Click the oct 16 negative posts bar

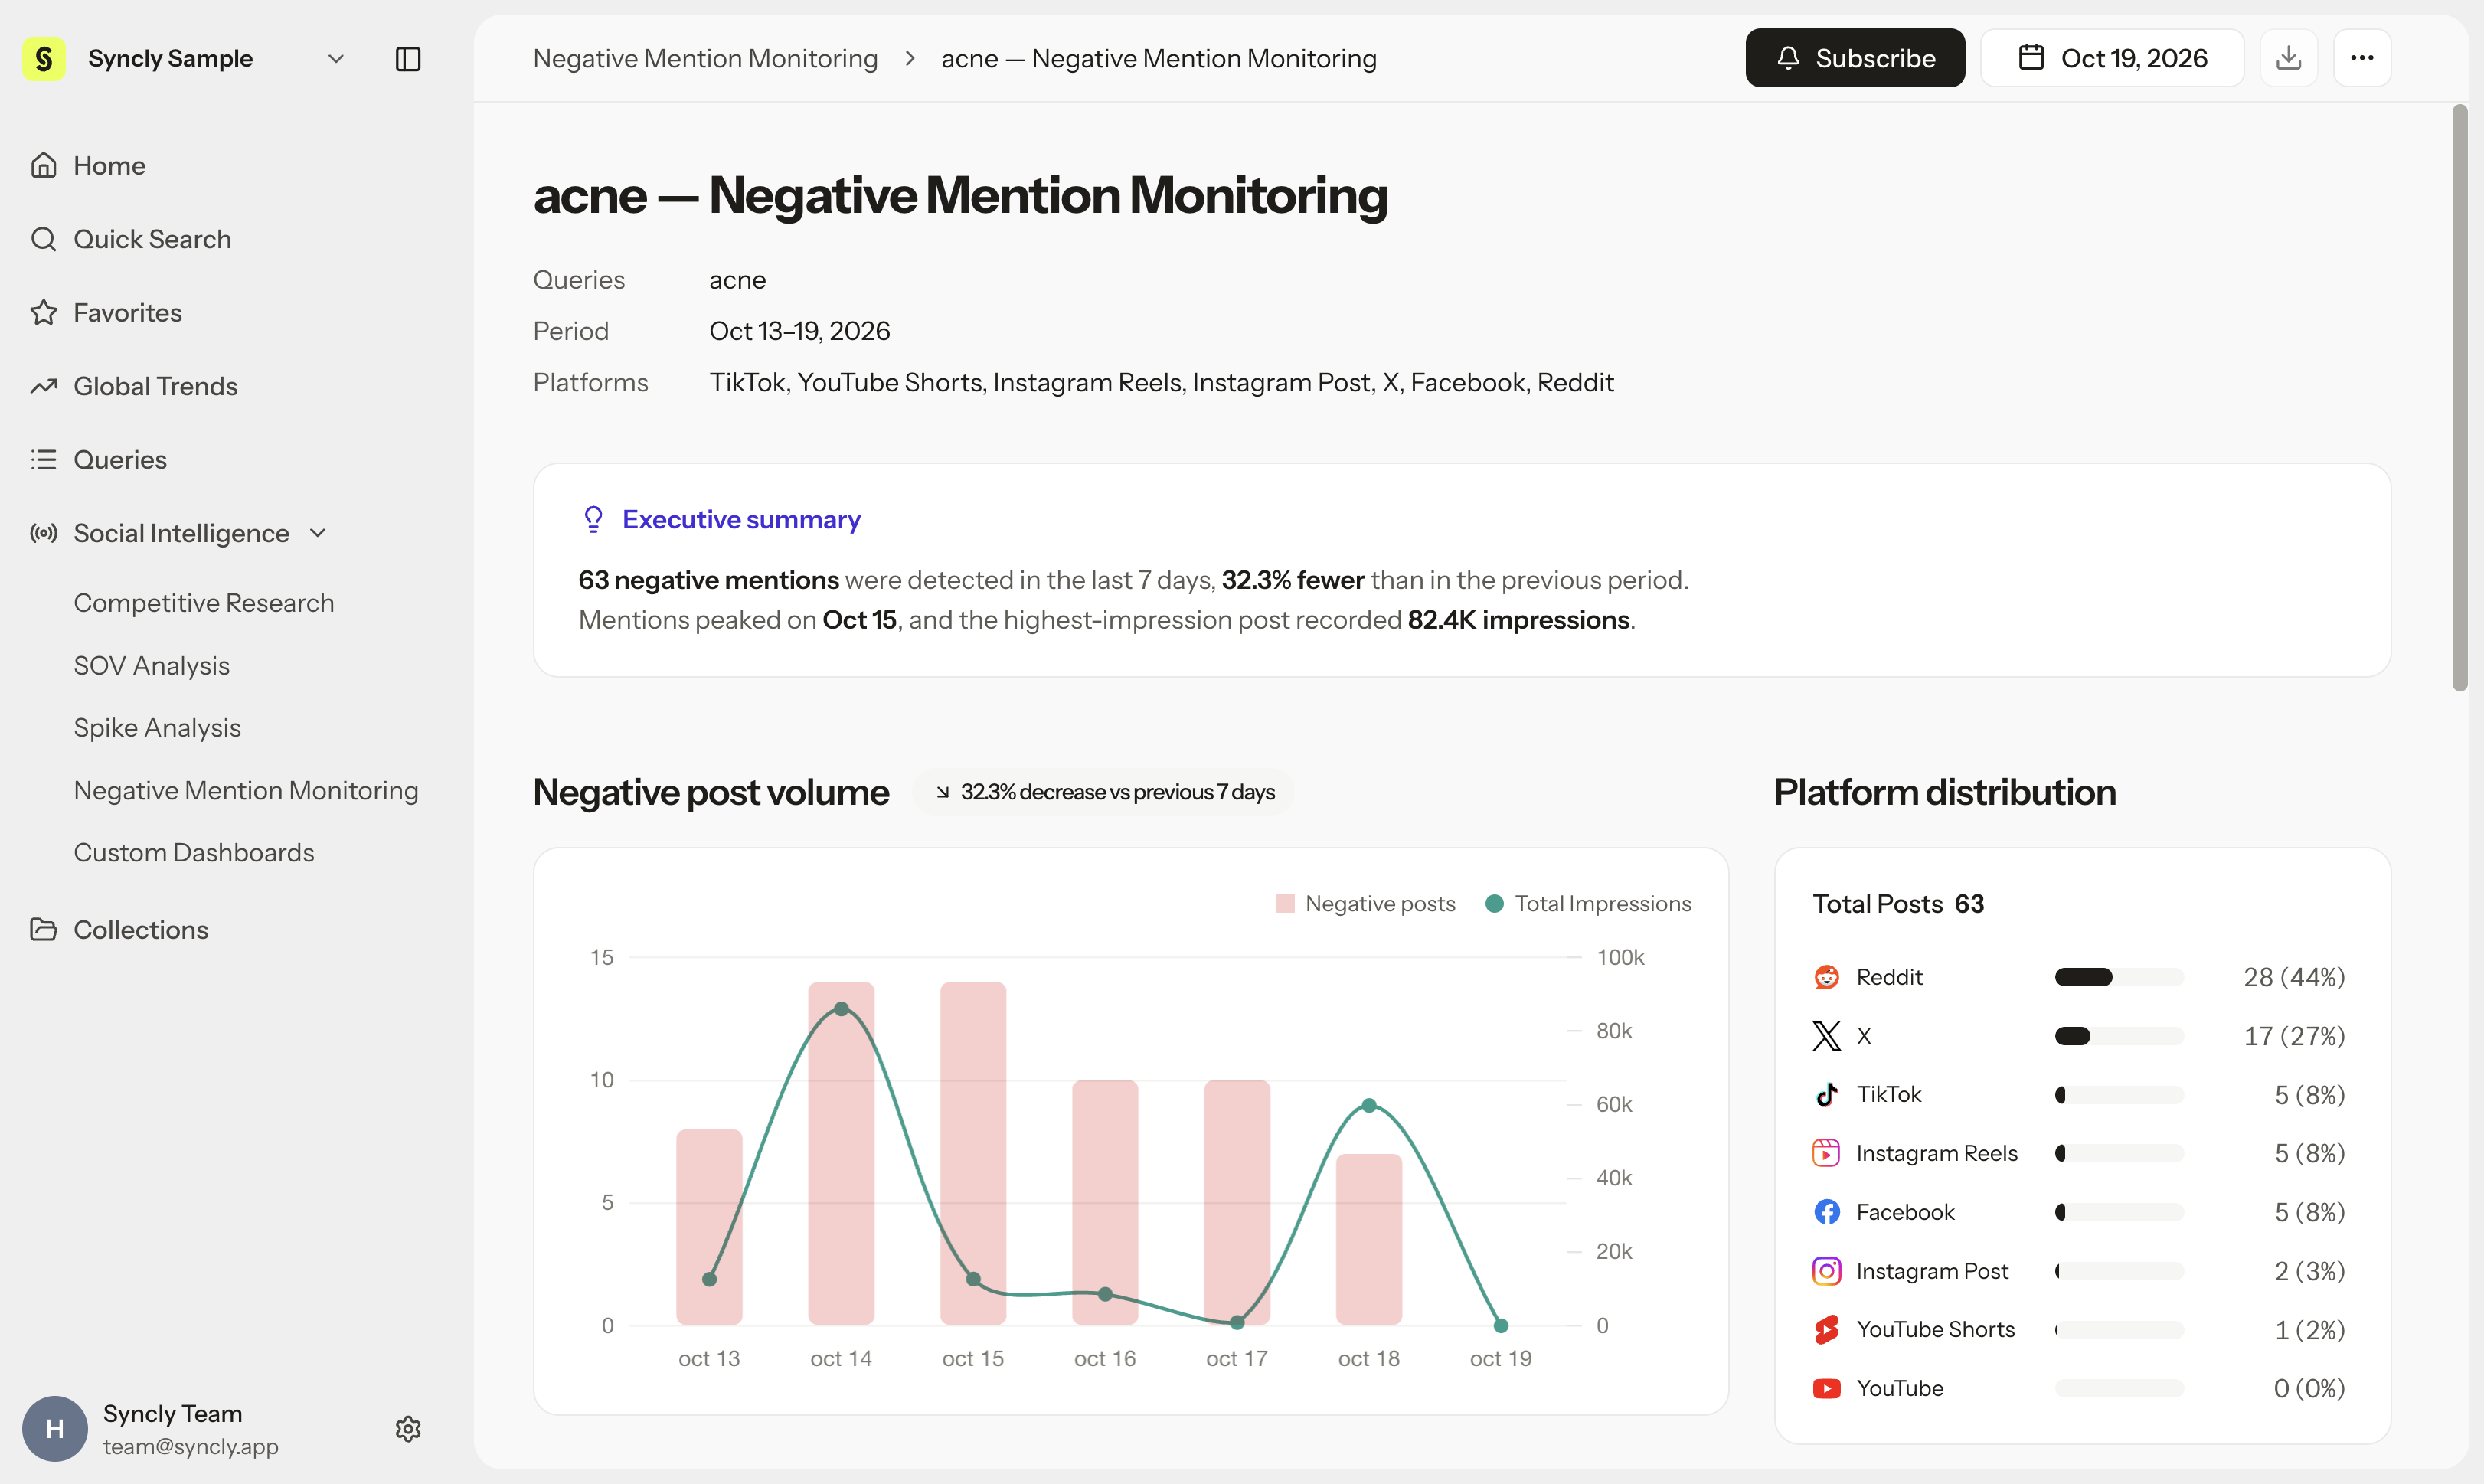(x=1105, y=1202)
